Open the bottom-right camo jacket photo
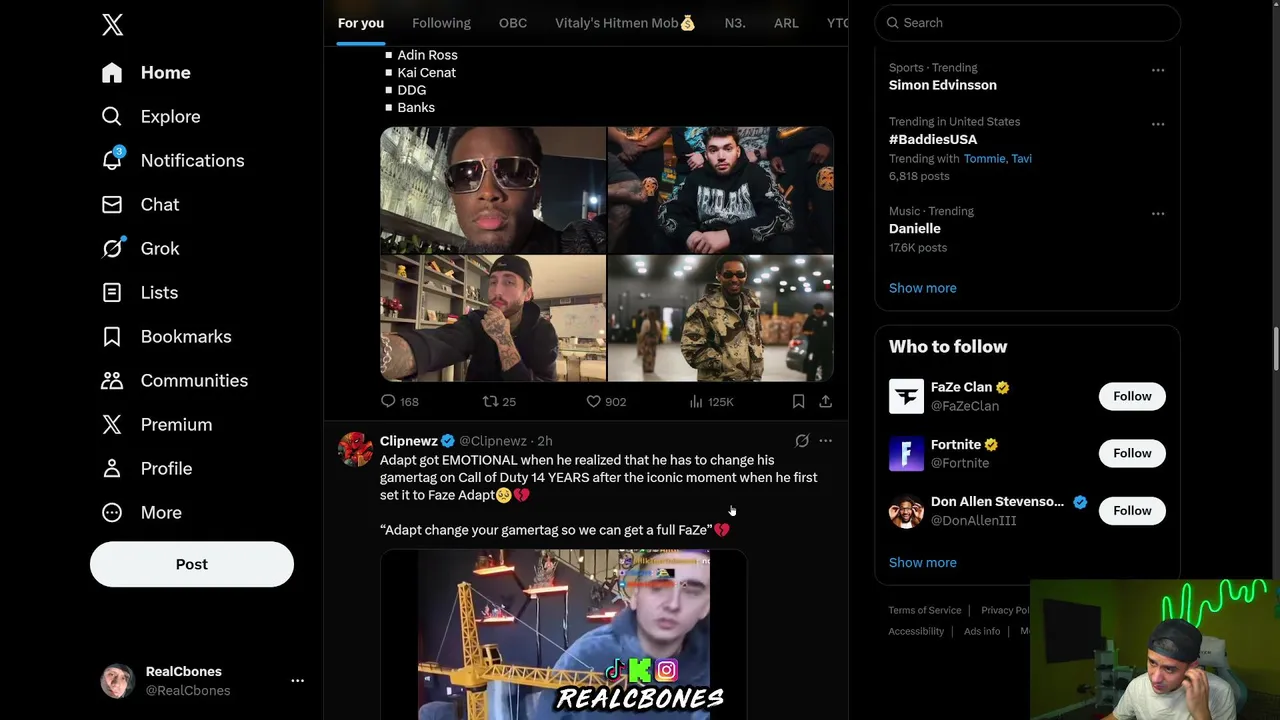 click(721, 318)
